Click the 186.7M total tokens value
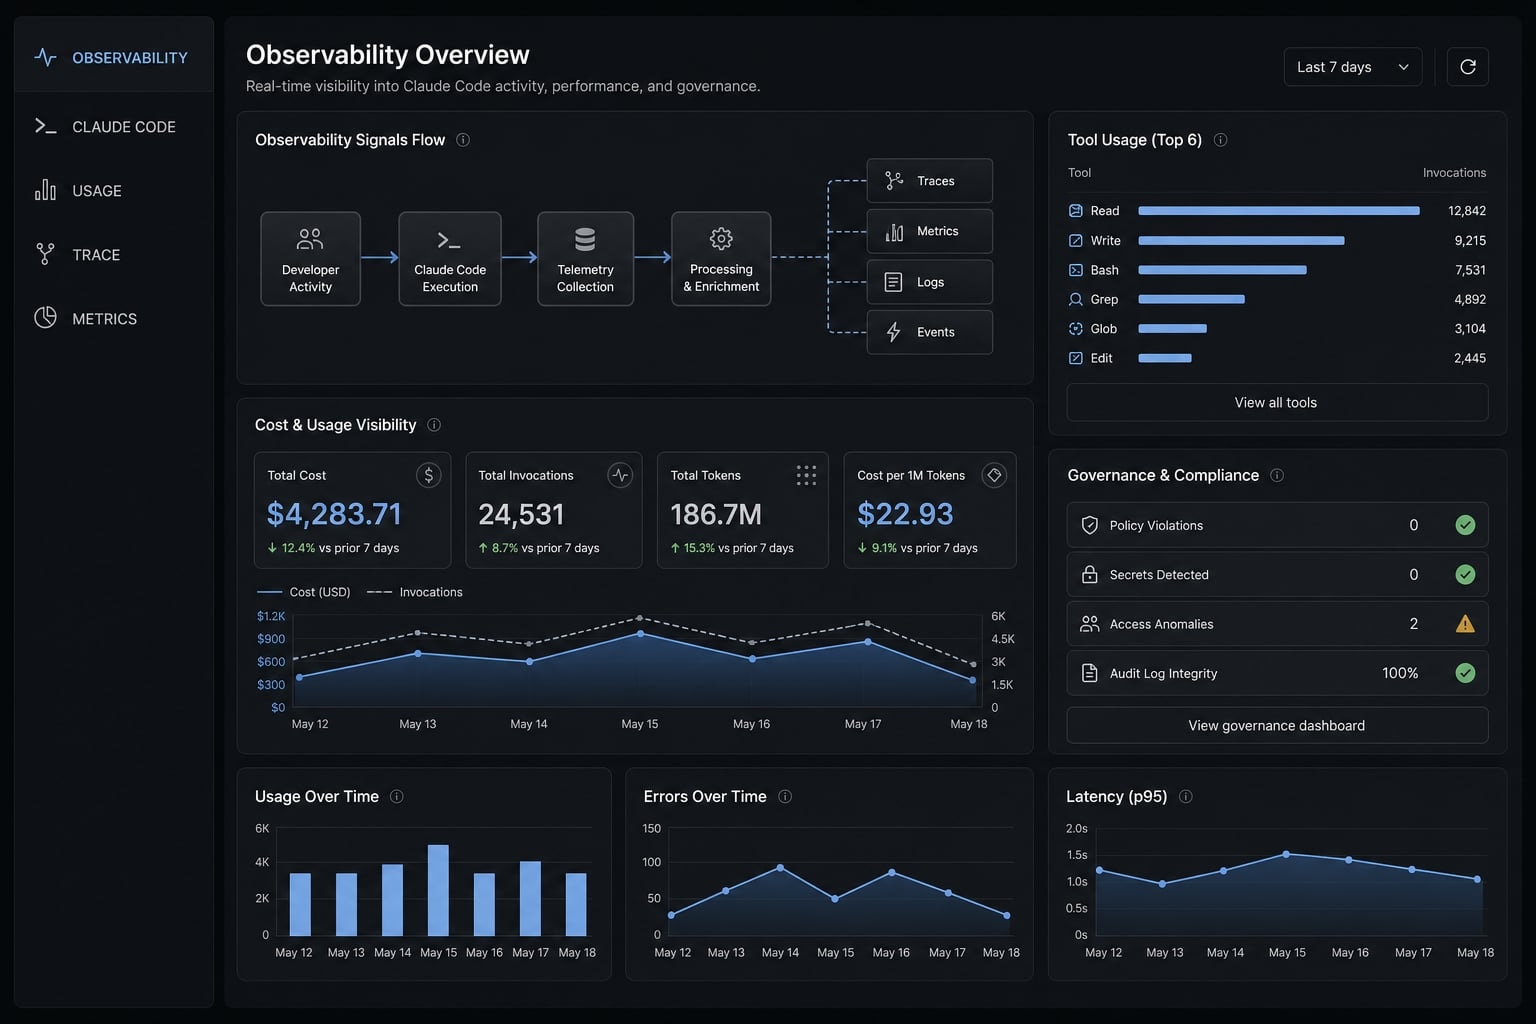Image resolution: width=1536 pixels, height=1024 pixels. click(716, 514)
